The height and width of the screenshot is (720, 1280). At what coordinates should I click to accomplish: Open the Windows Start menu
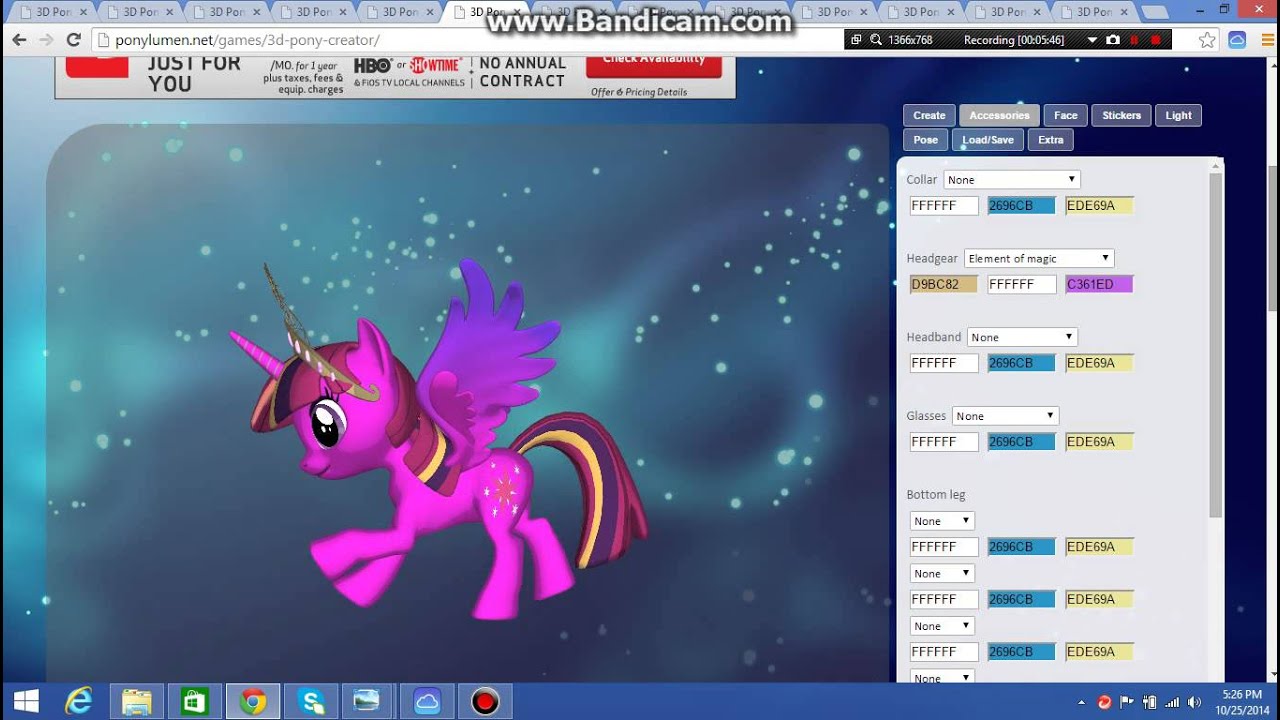pyautogui.click(x=26, y=701)
